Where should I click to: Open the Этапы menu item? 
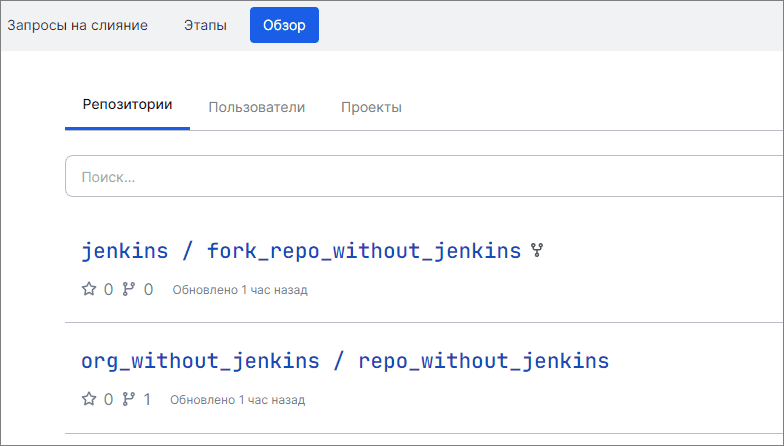(x=205, y=25)
